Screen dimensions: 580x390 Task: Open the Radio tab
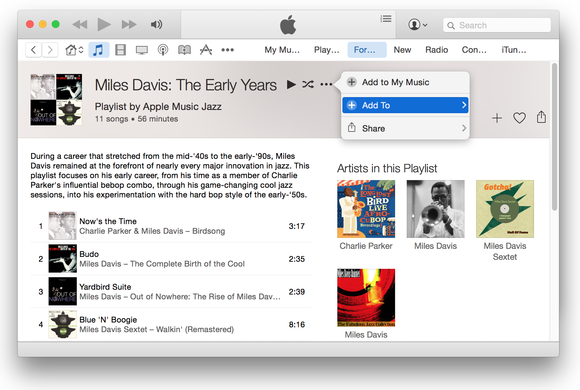[x=436, y=50]
